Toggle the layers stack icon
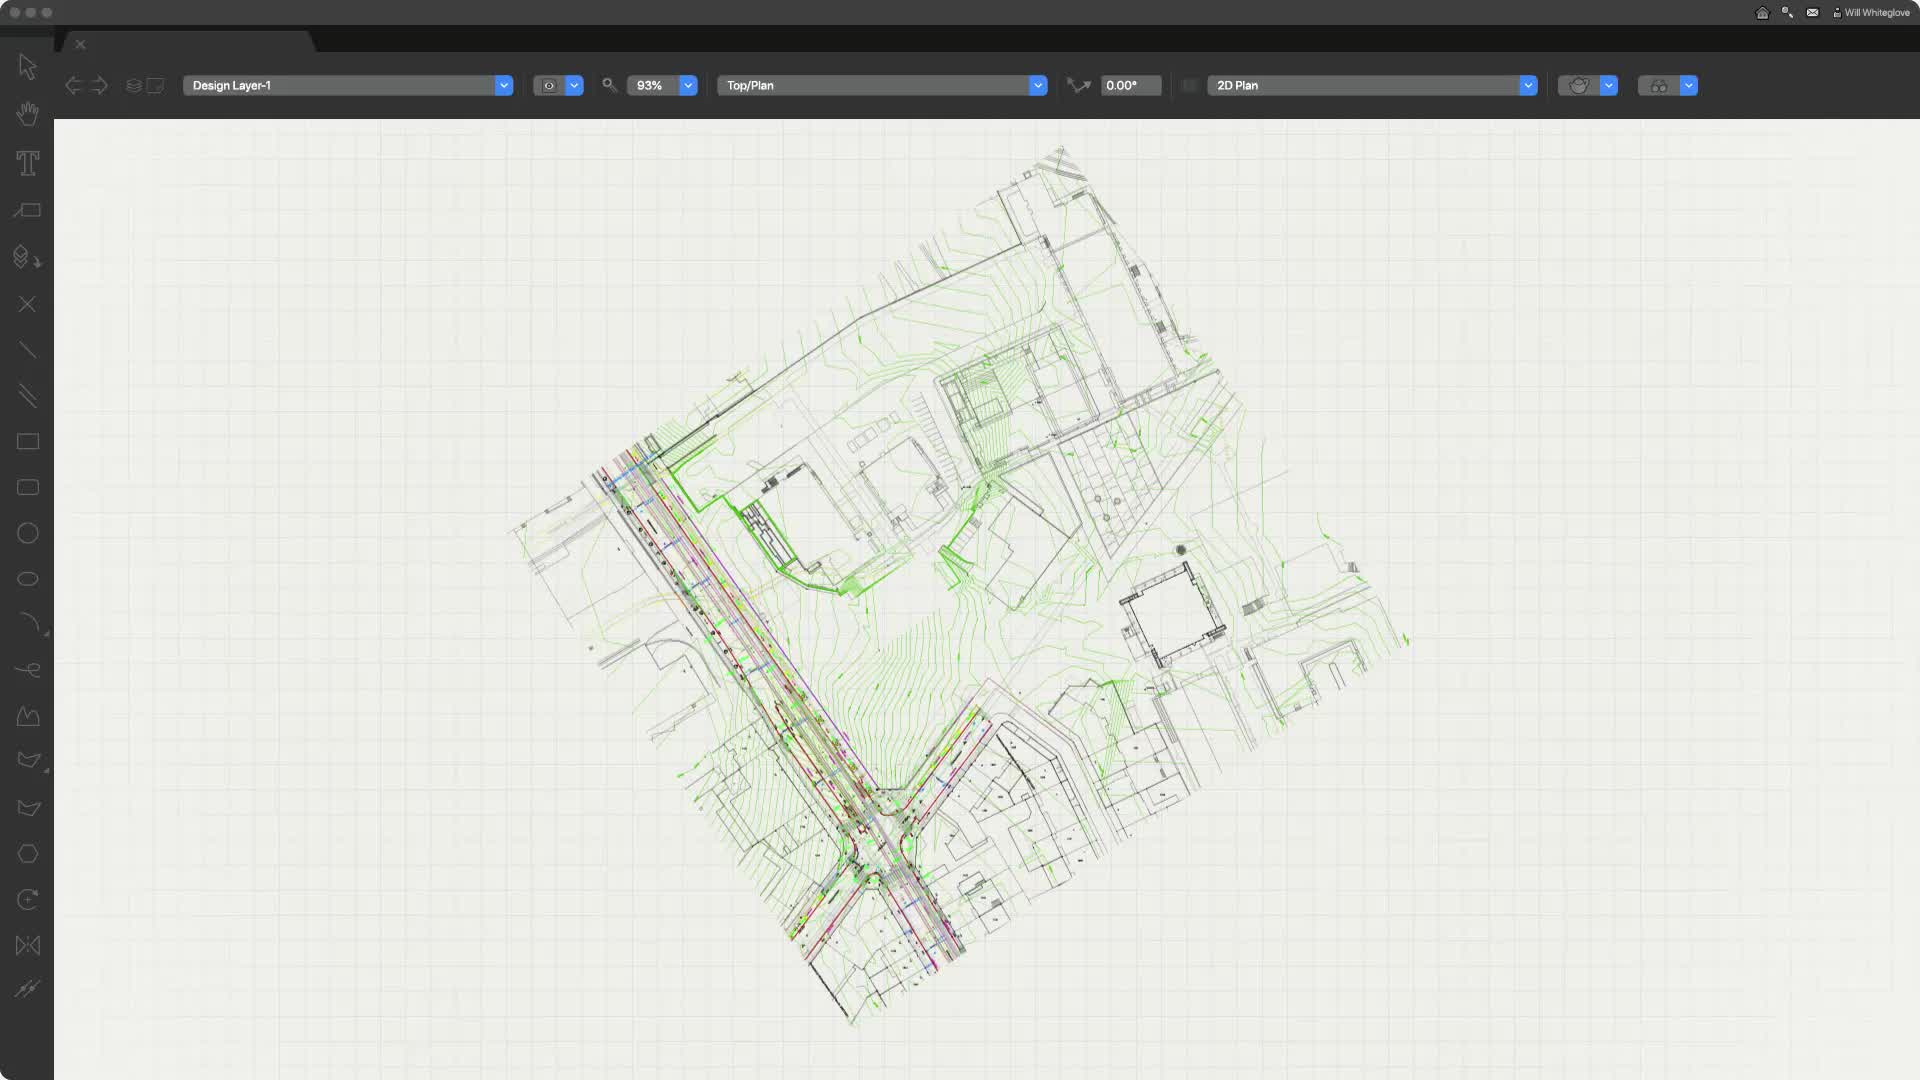 pyautogui.click(x=134, y=86)
